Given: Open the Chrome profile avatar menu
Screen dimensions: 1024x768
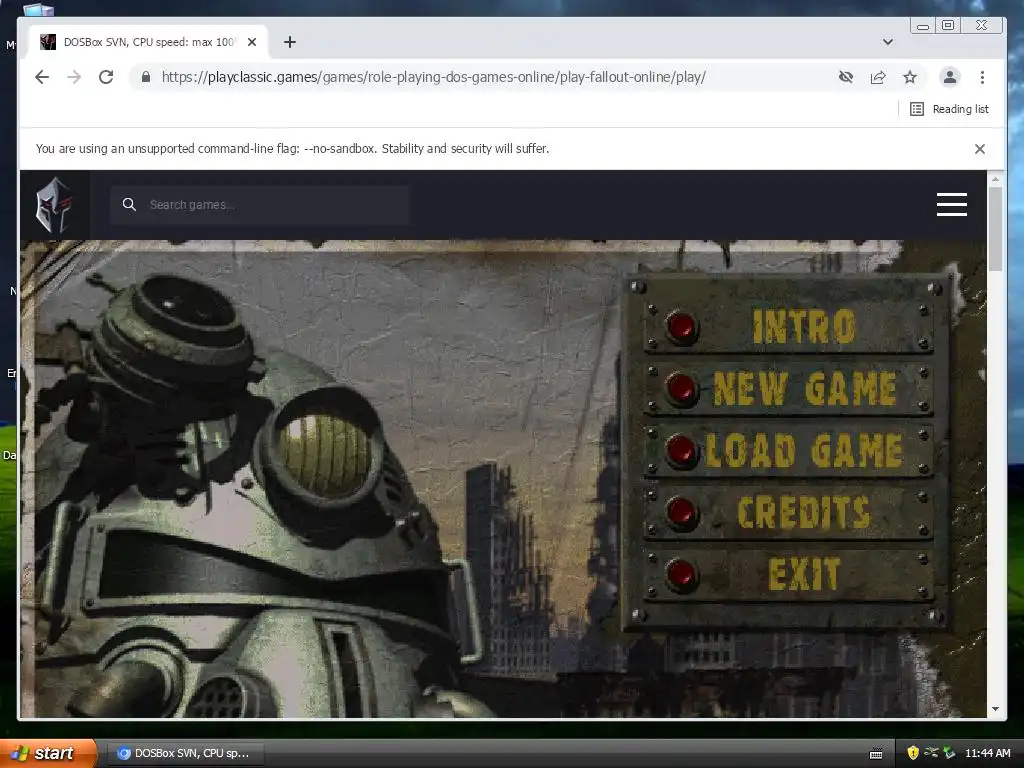Looking at the screenshot, I should point(950,77).
